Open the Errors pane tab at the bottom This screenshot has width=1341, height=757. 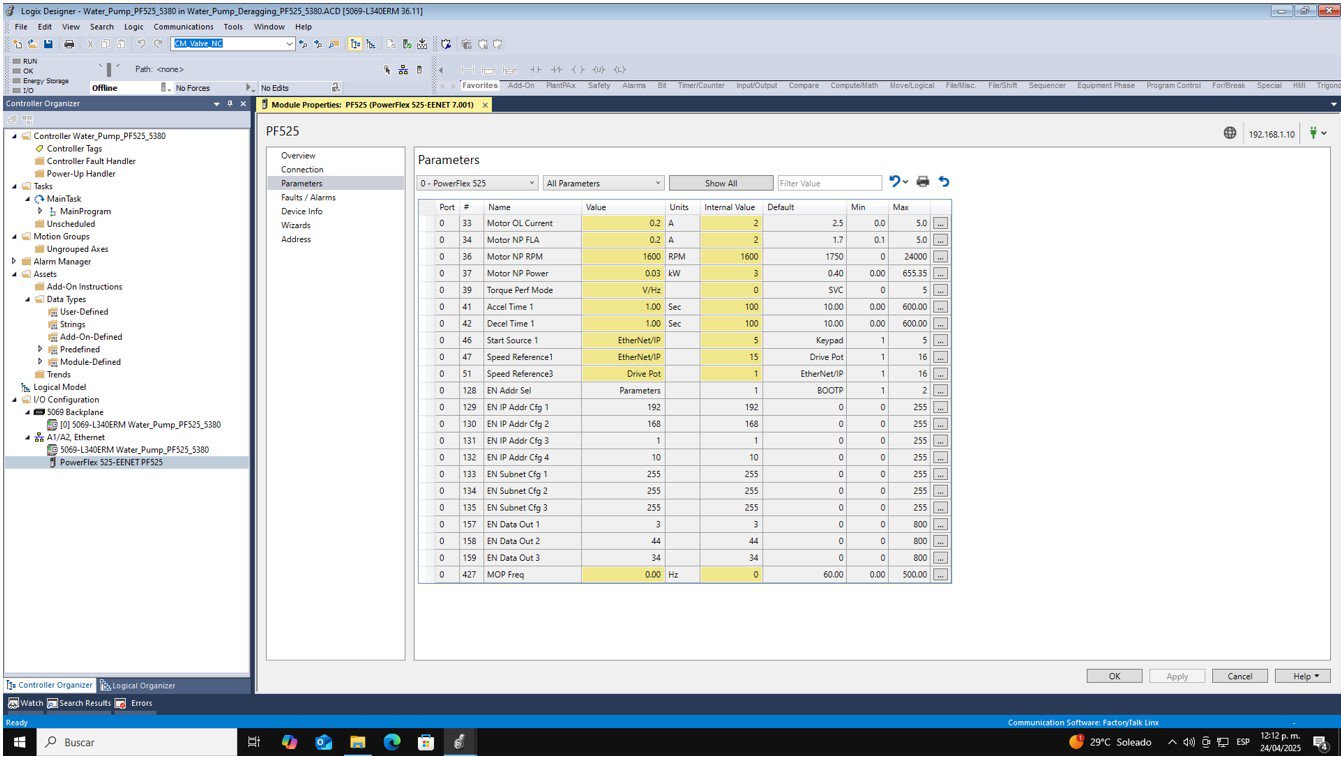click(x=135, y=703)
